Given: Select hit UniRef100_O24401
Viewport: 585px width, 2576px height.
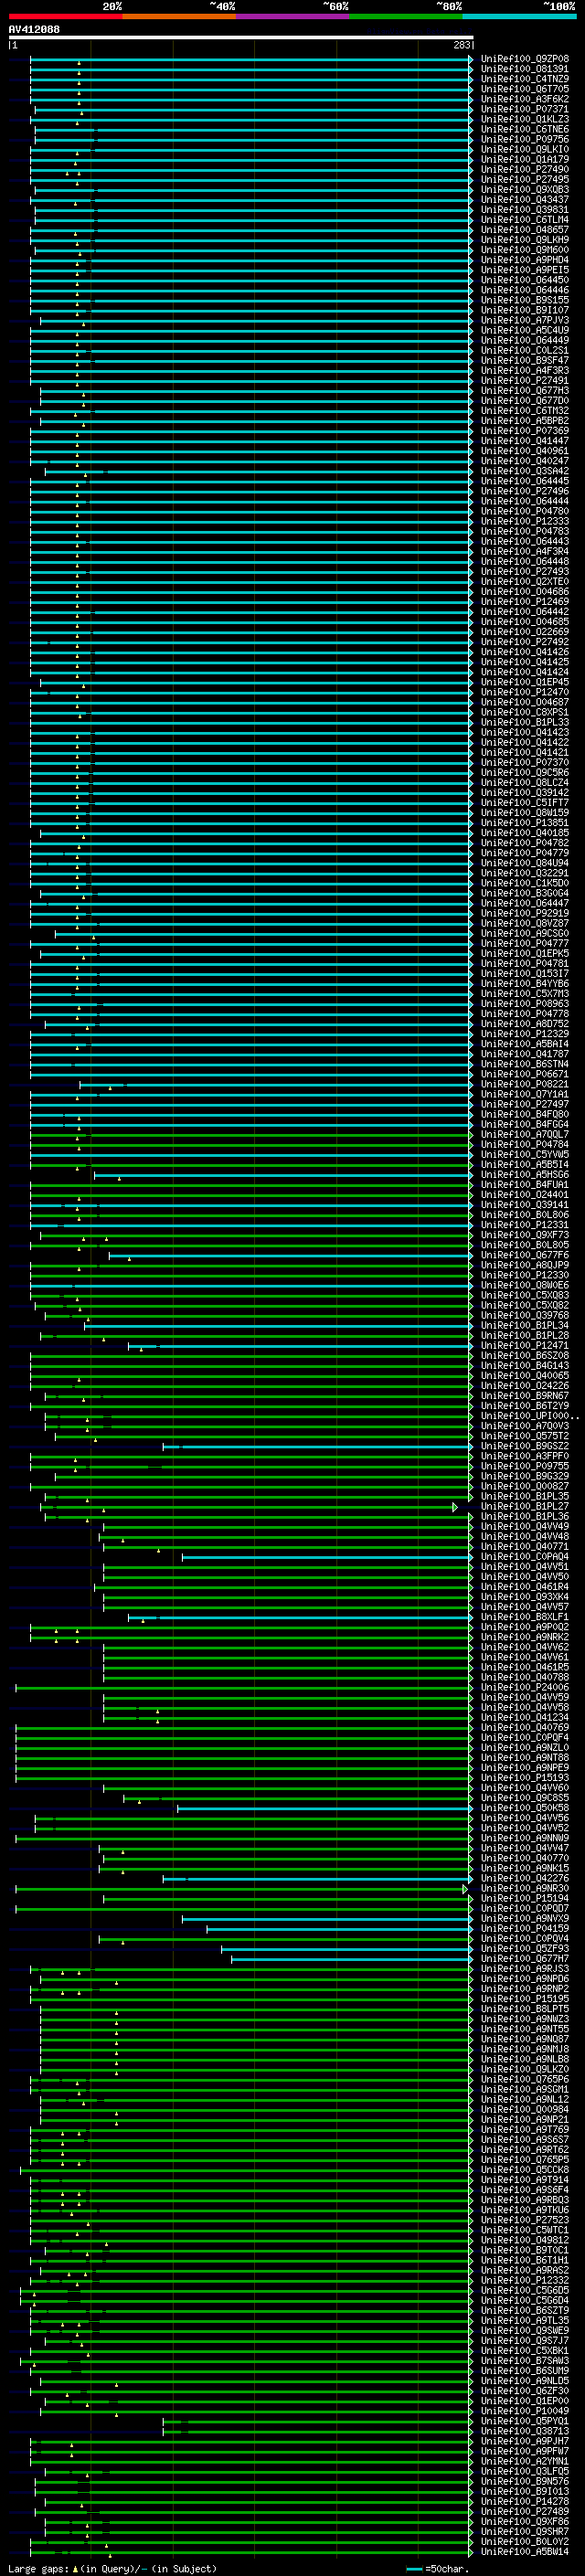Looking at the screenshot, I should pyautogui.click(x=525, y=1195).
